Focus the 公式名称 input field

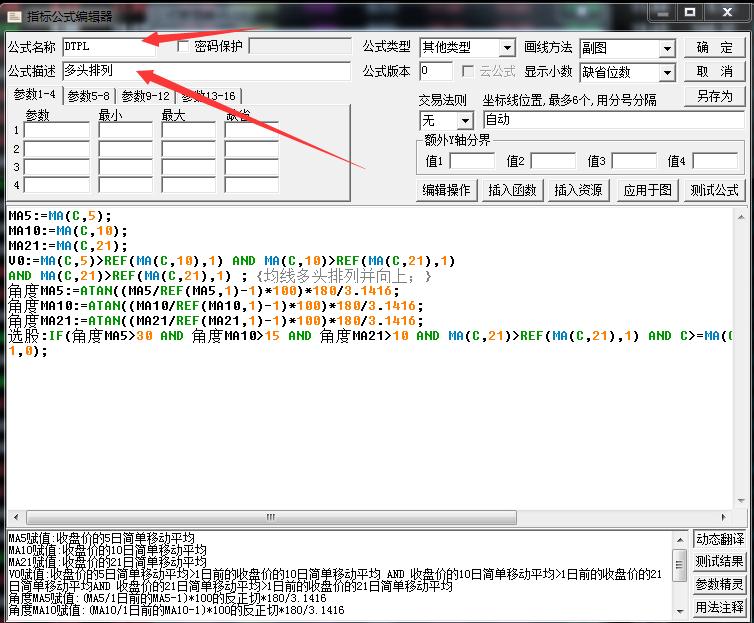point(117,46)
